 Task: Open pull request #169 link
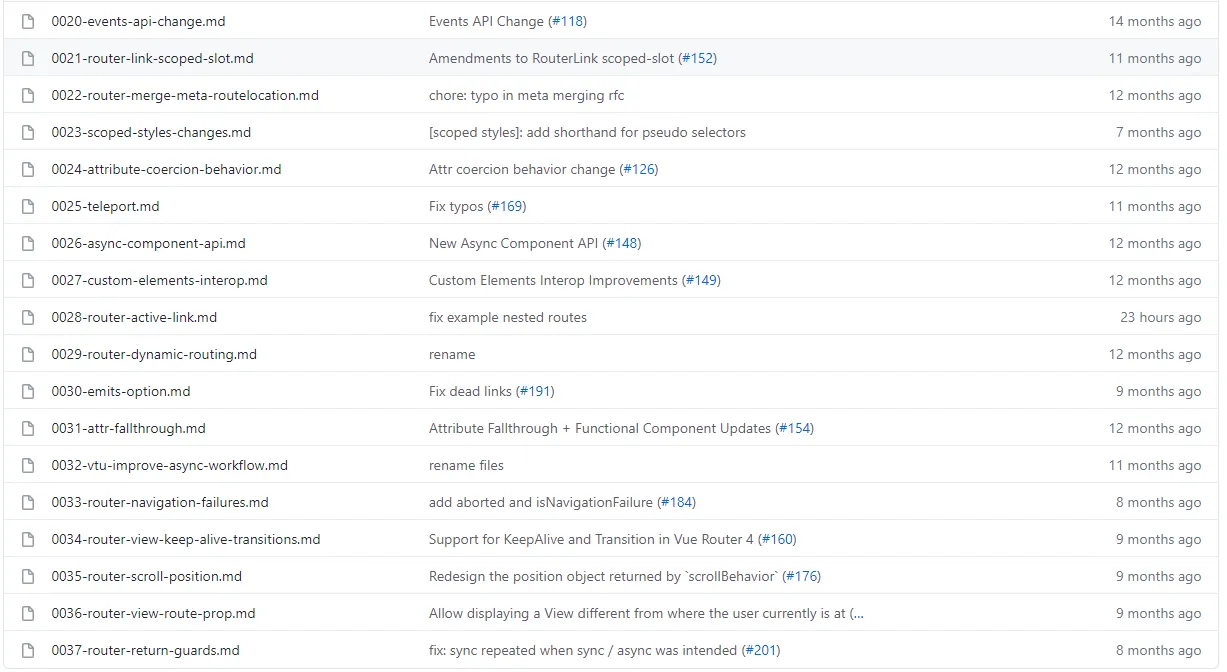507,206
